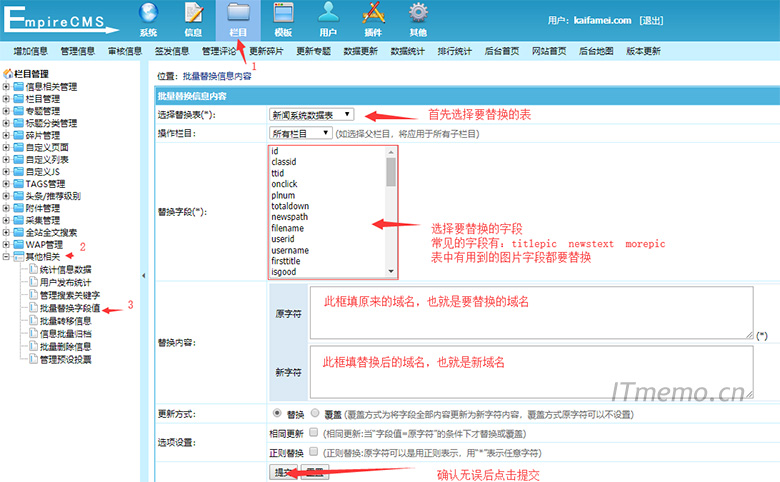Click the 重置 reset button
Viewport: 780px width, 482px height.
click(315, 472)
